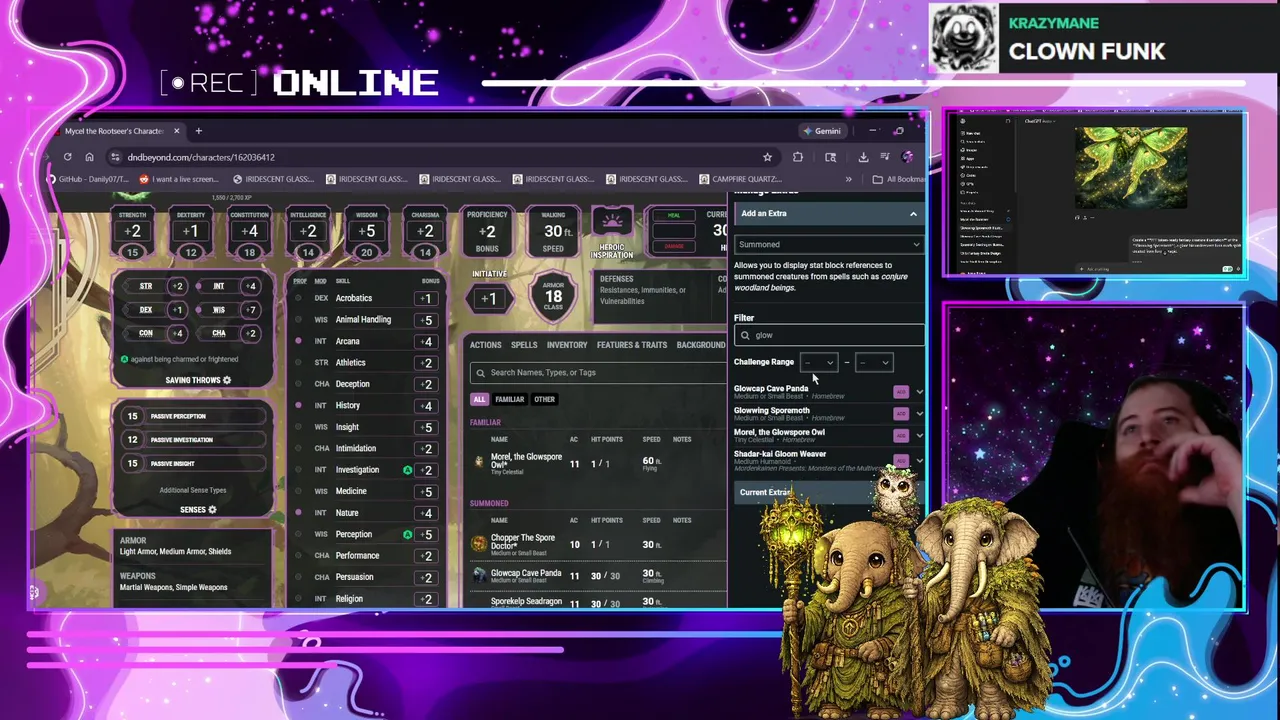Click the Initiative +1 badge

[x=488, y=298]
